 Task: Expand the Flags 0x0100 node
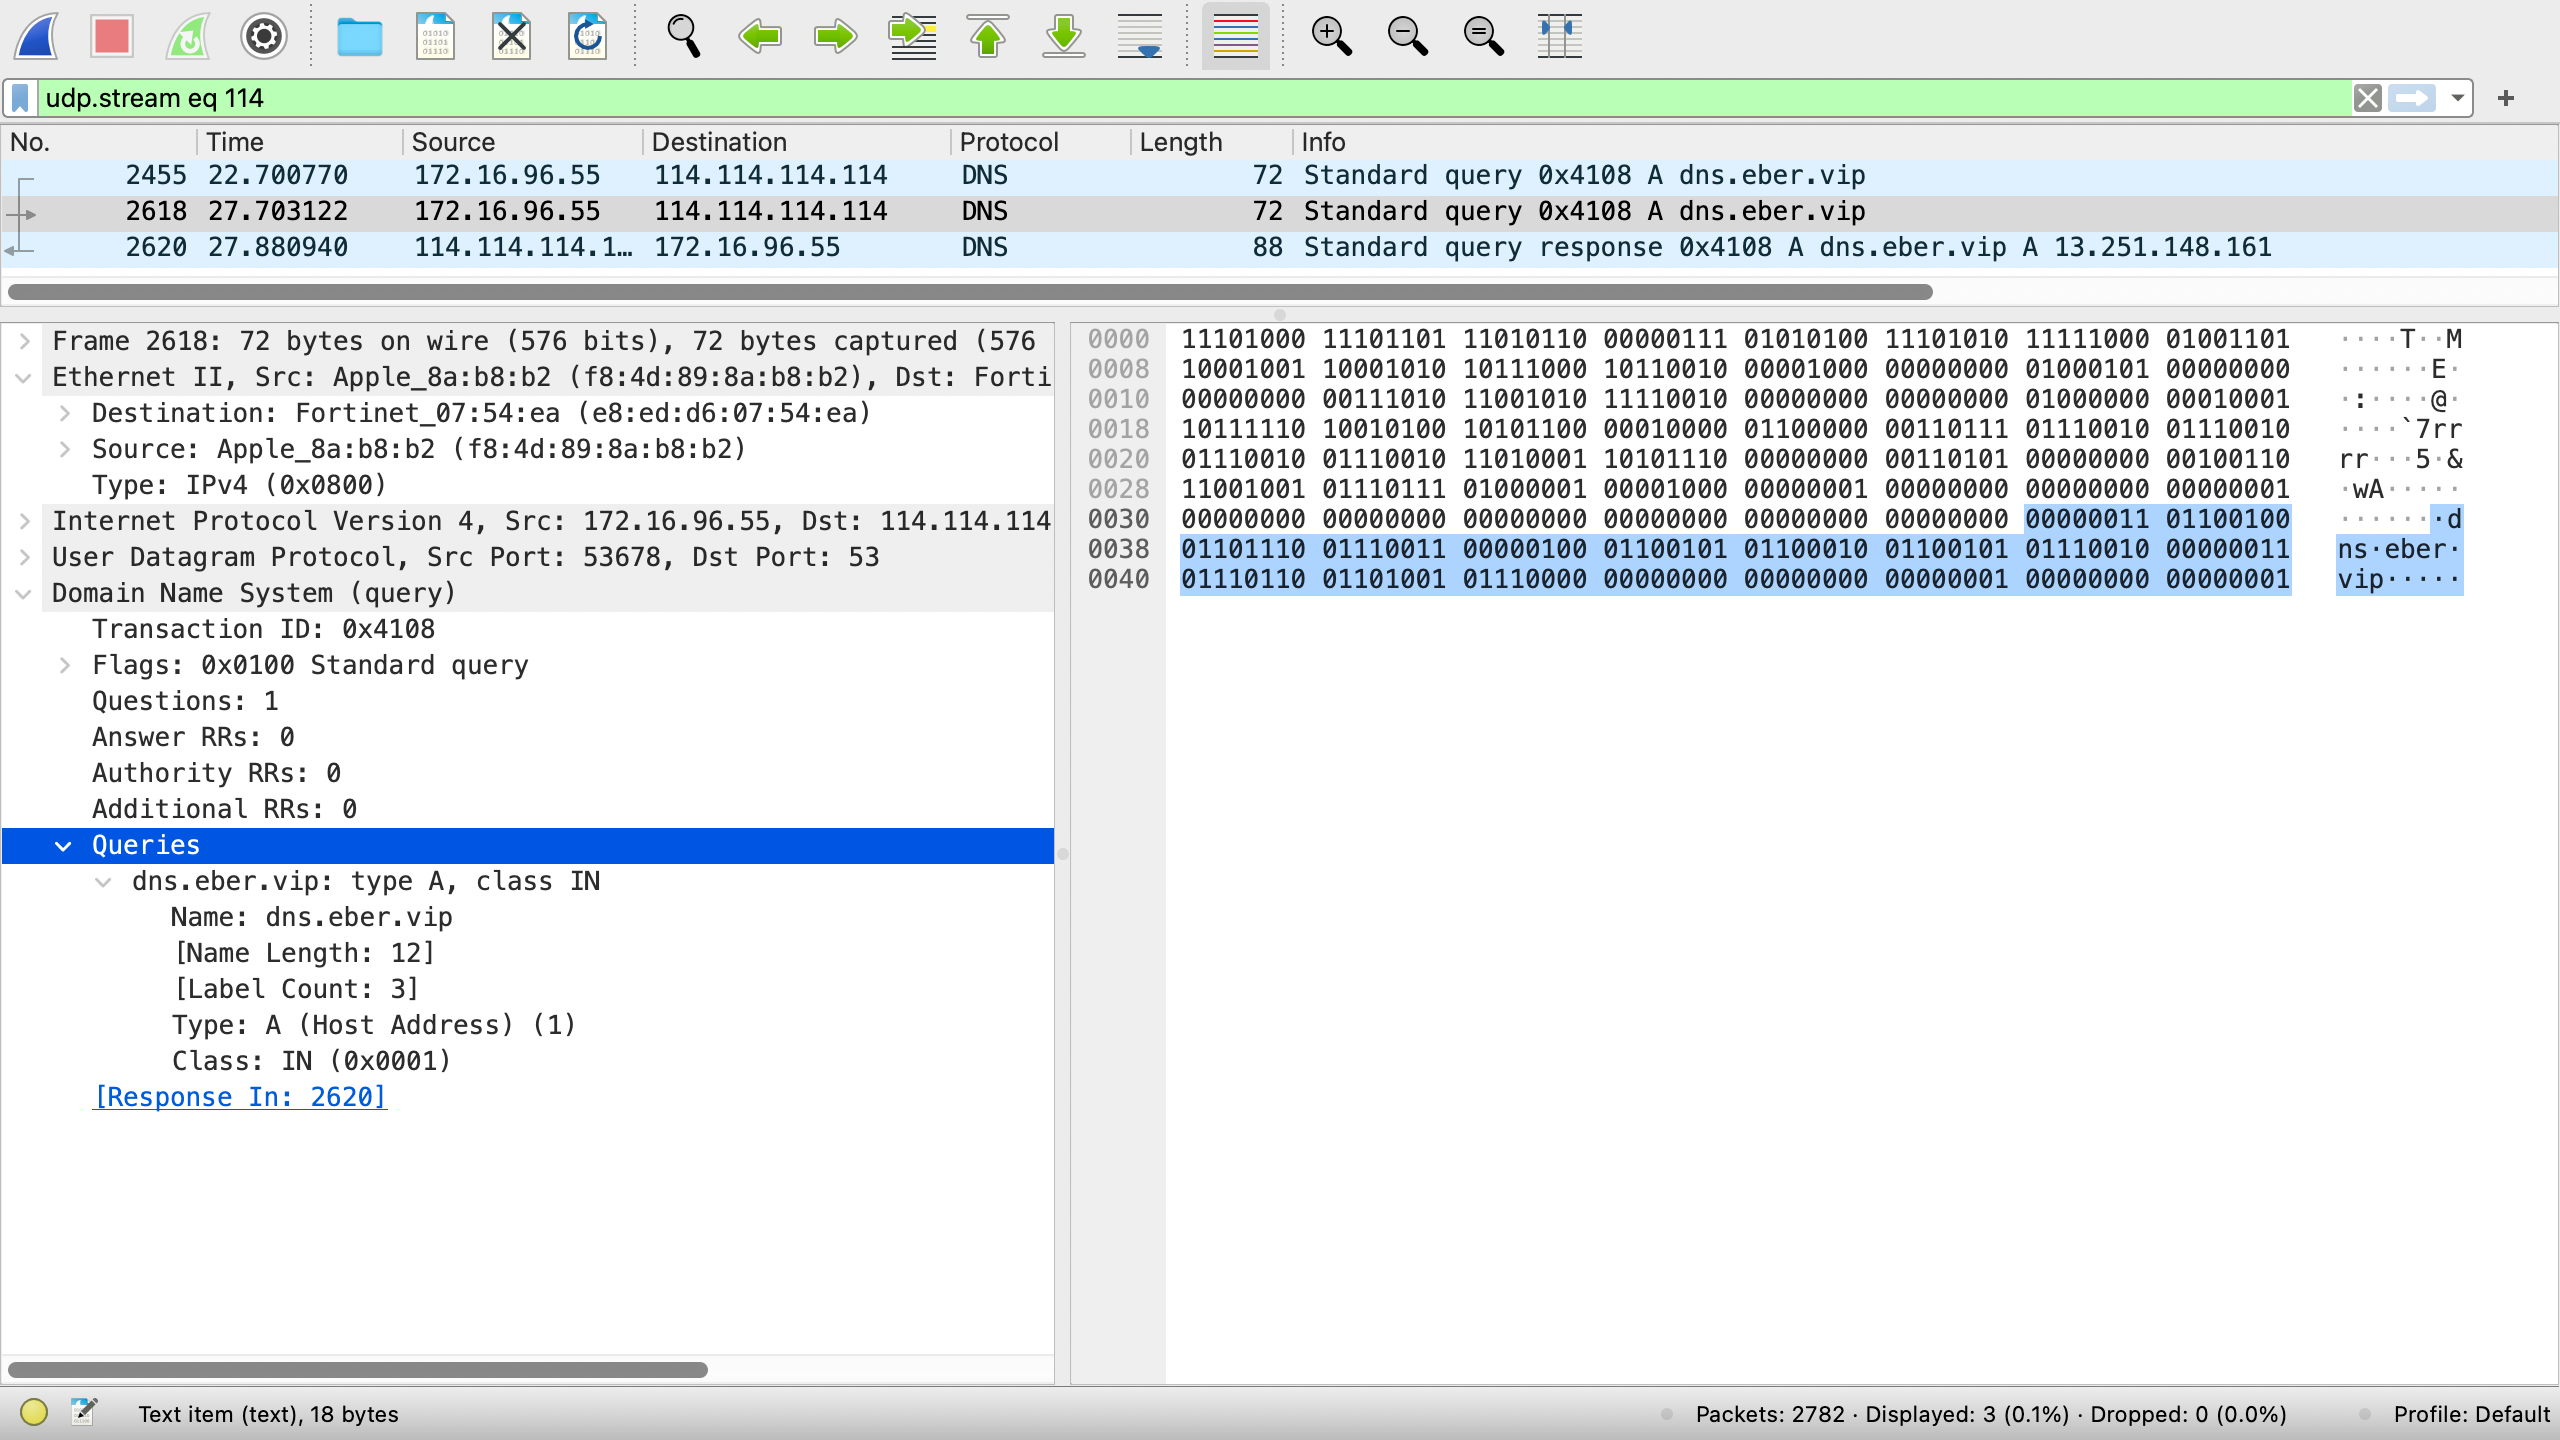pyautogui.click(x=65, y=665)
